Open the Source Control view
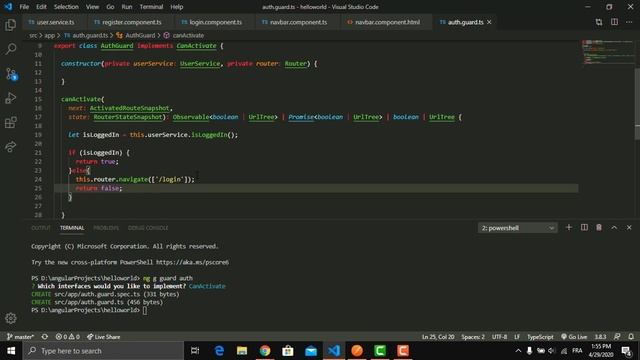This screenshot has width=640, height=360. (x=11, y=74)
